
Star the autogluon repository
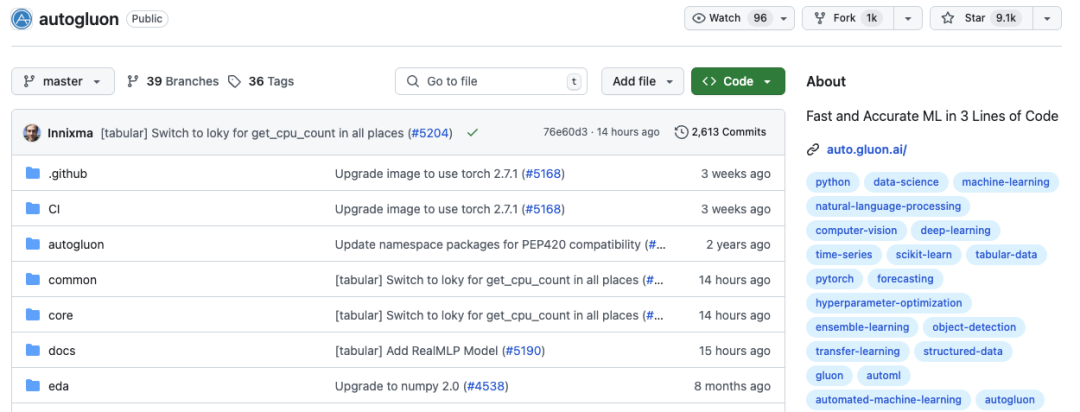pyautogui.click(x=981, y=19)
